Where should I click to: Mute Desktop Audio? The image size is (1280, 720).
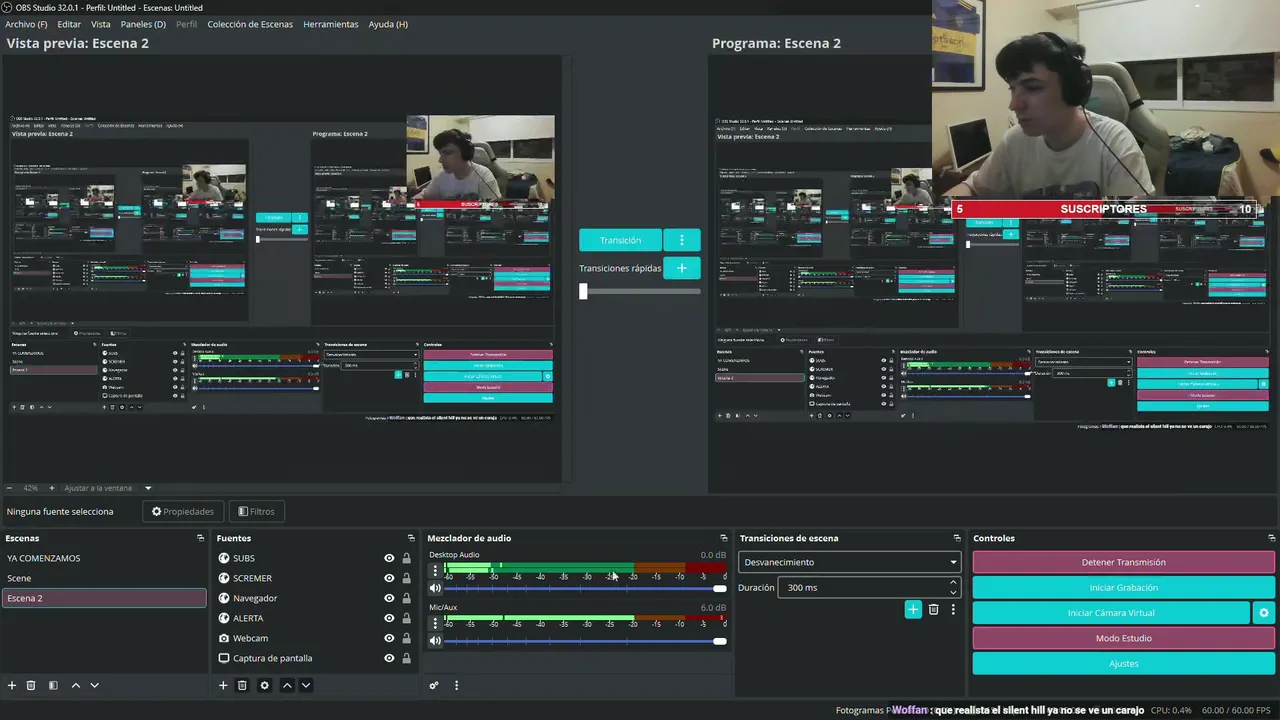click(435, 588)
